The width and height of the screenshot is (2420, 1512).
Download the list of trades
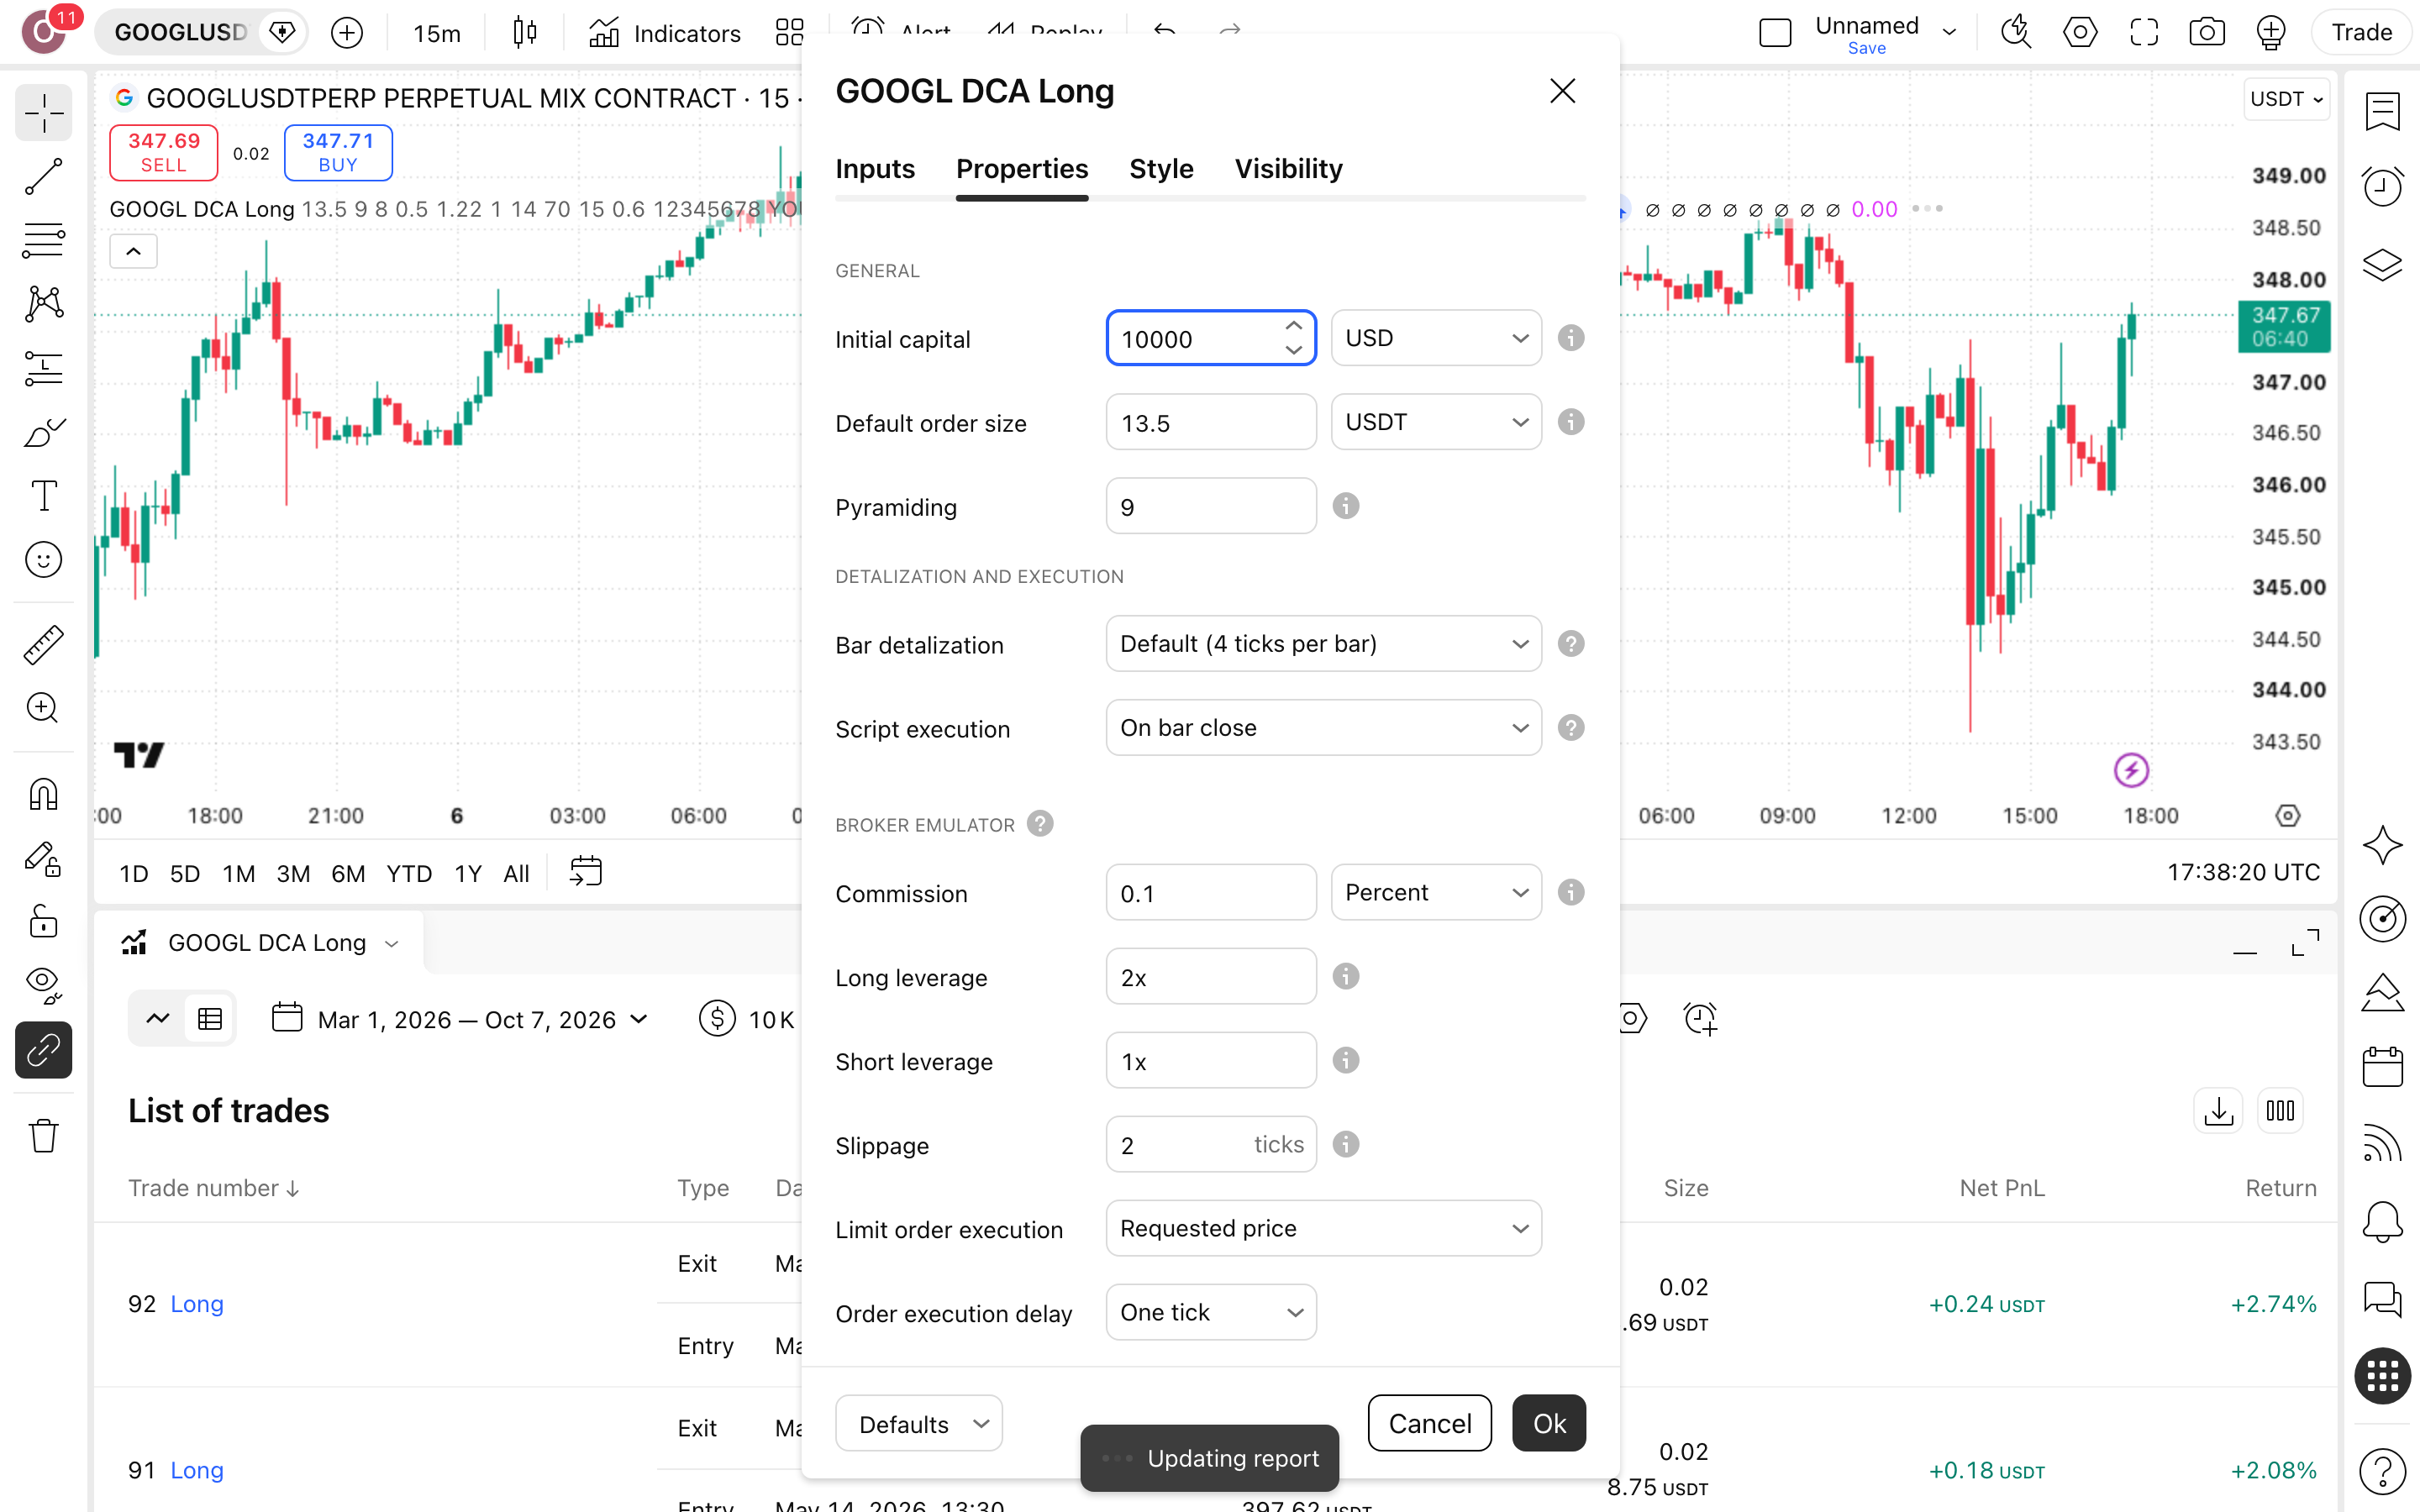pyautogui.click(x=2218, y=1111)
